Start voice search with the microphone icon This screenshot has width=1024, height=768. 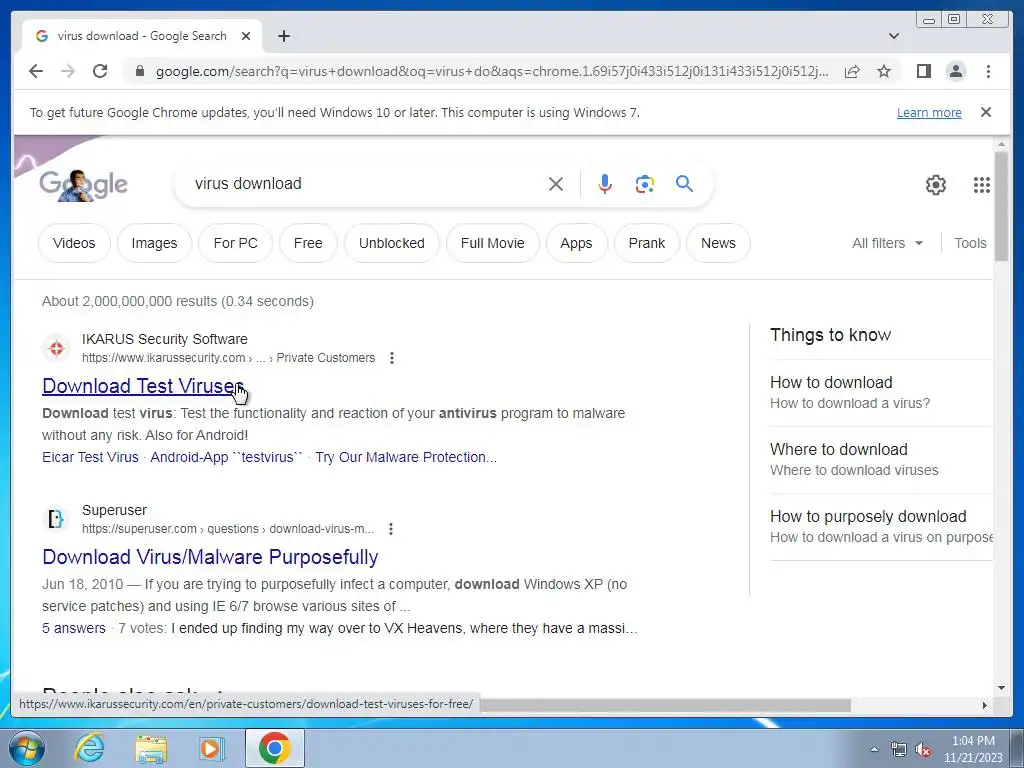pos(605,184)
